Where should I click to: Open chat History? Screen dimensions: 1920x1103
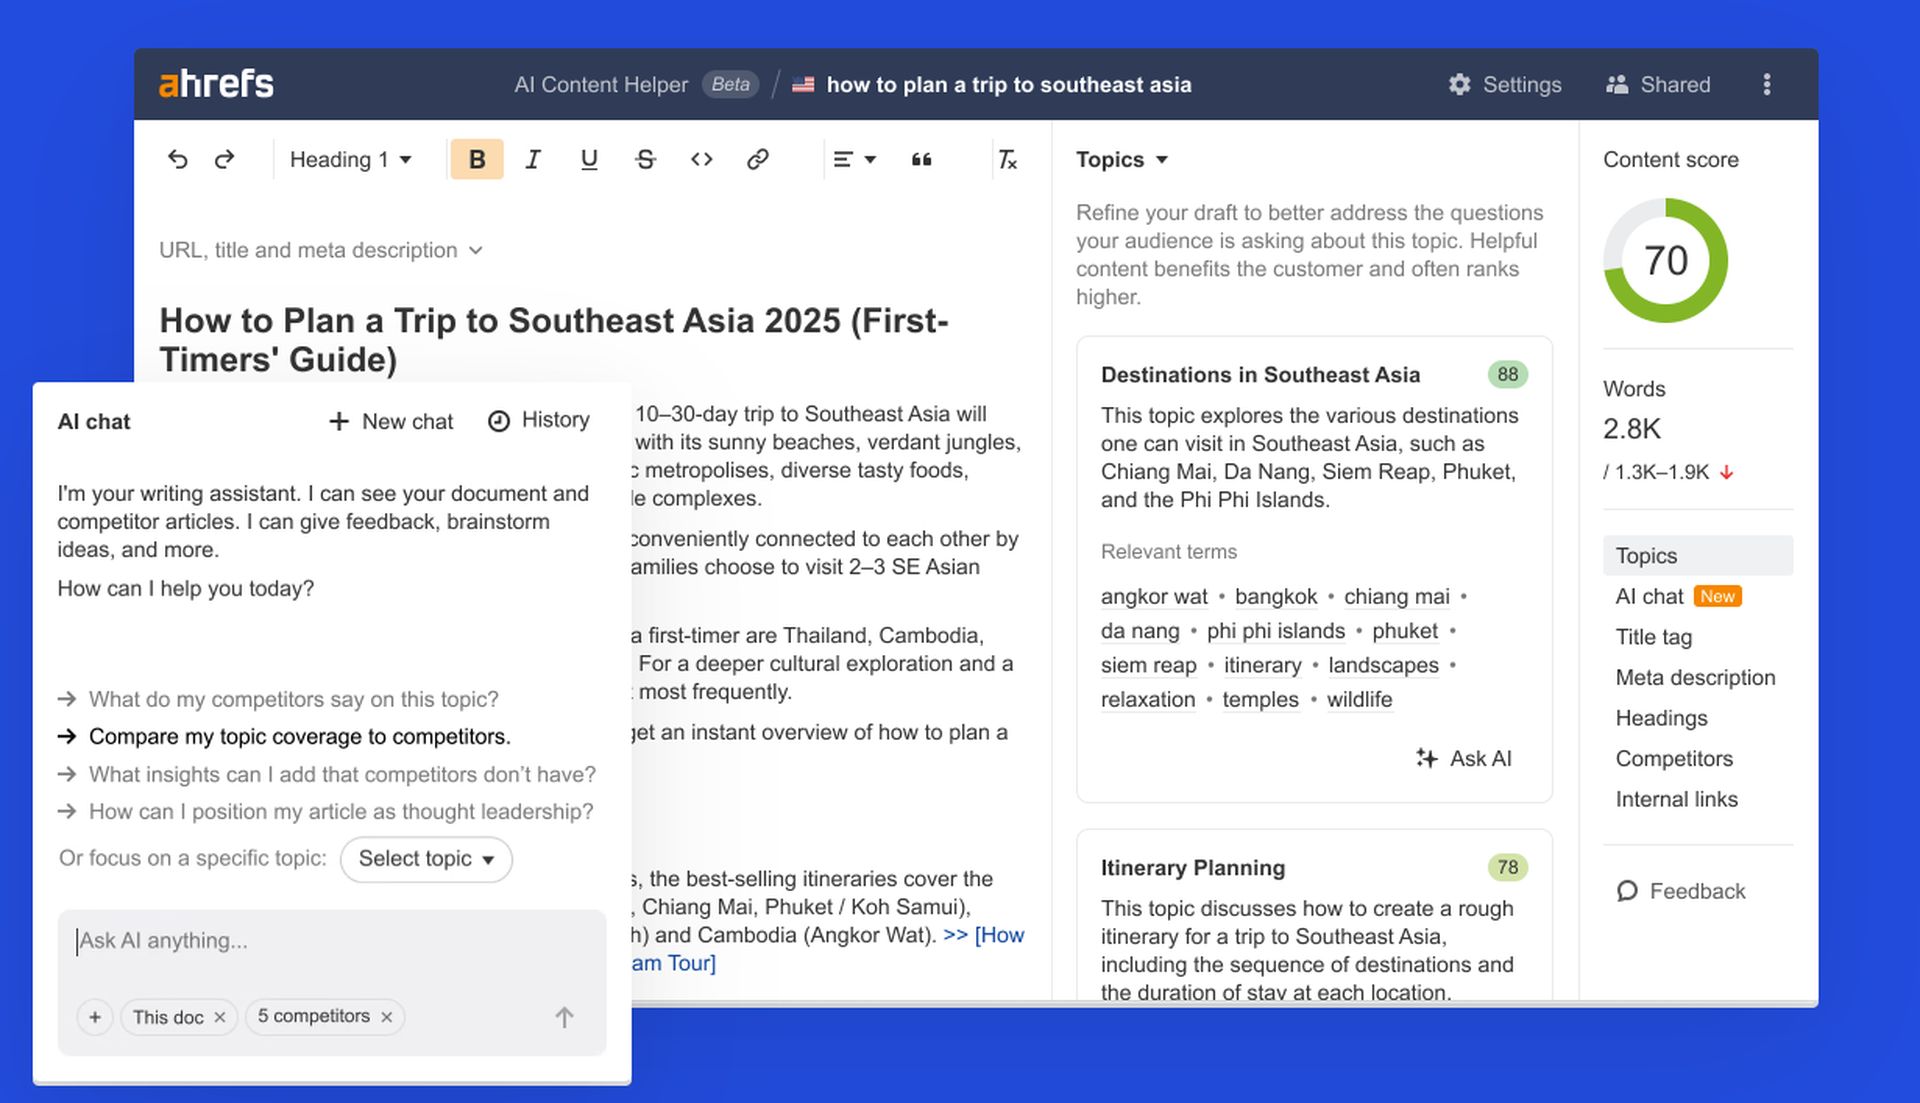tap(539, 421)
